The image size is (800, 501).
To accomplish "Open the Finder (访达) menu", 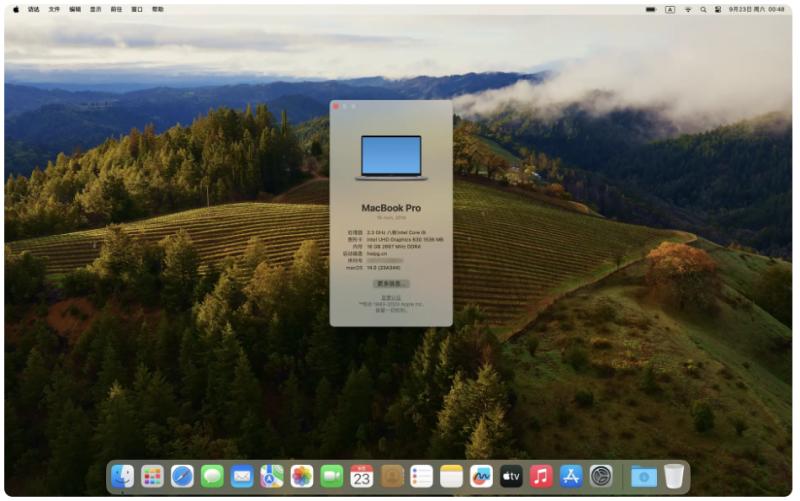I will (34, 9).
